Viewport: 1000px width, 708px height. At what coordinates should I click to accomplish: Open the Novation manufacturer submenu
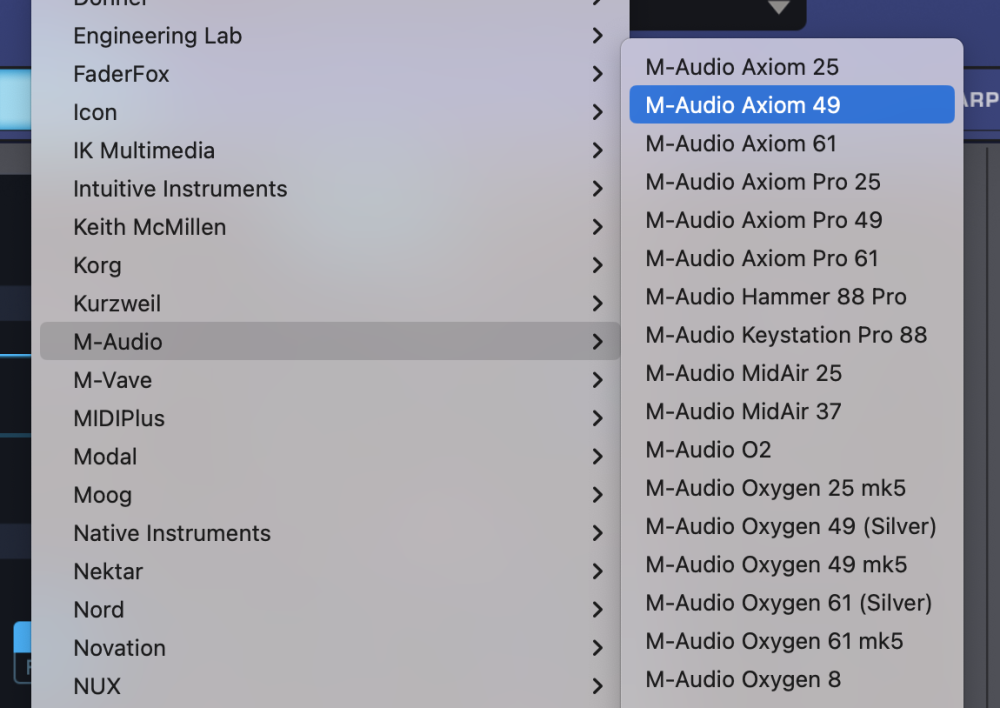click(x=120, y=648)
